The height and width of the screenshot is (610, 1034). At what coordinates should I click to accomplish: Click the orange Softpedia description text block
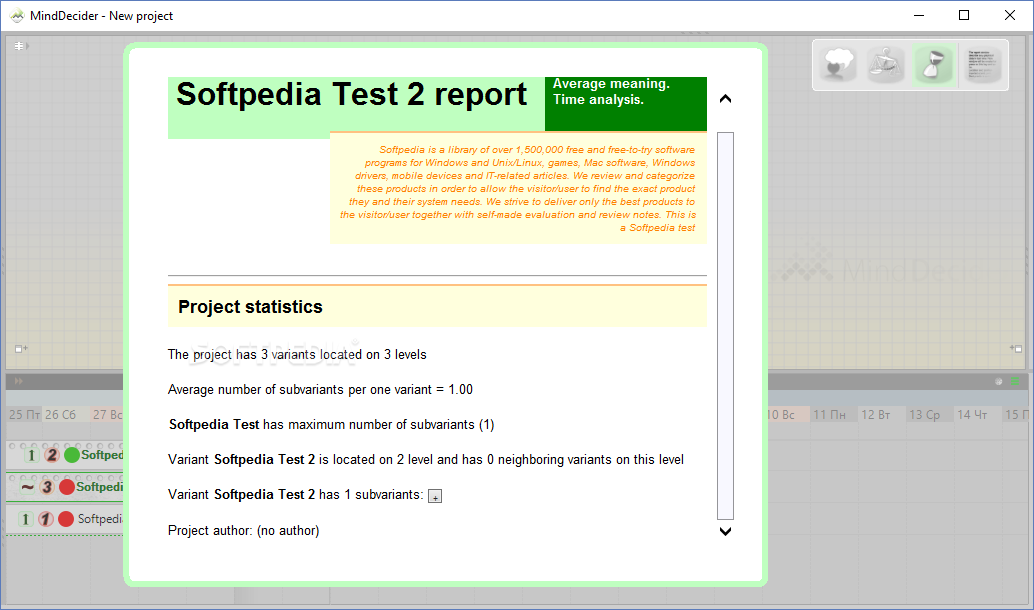tap(518, 189)
